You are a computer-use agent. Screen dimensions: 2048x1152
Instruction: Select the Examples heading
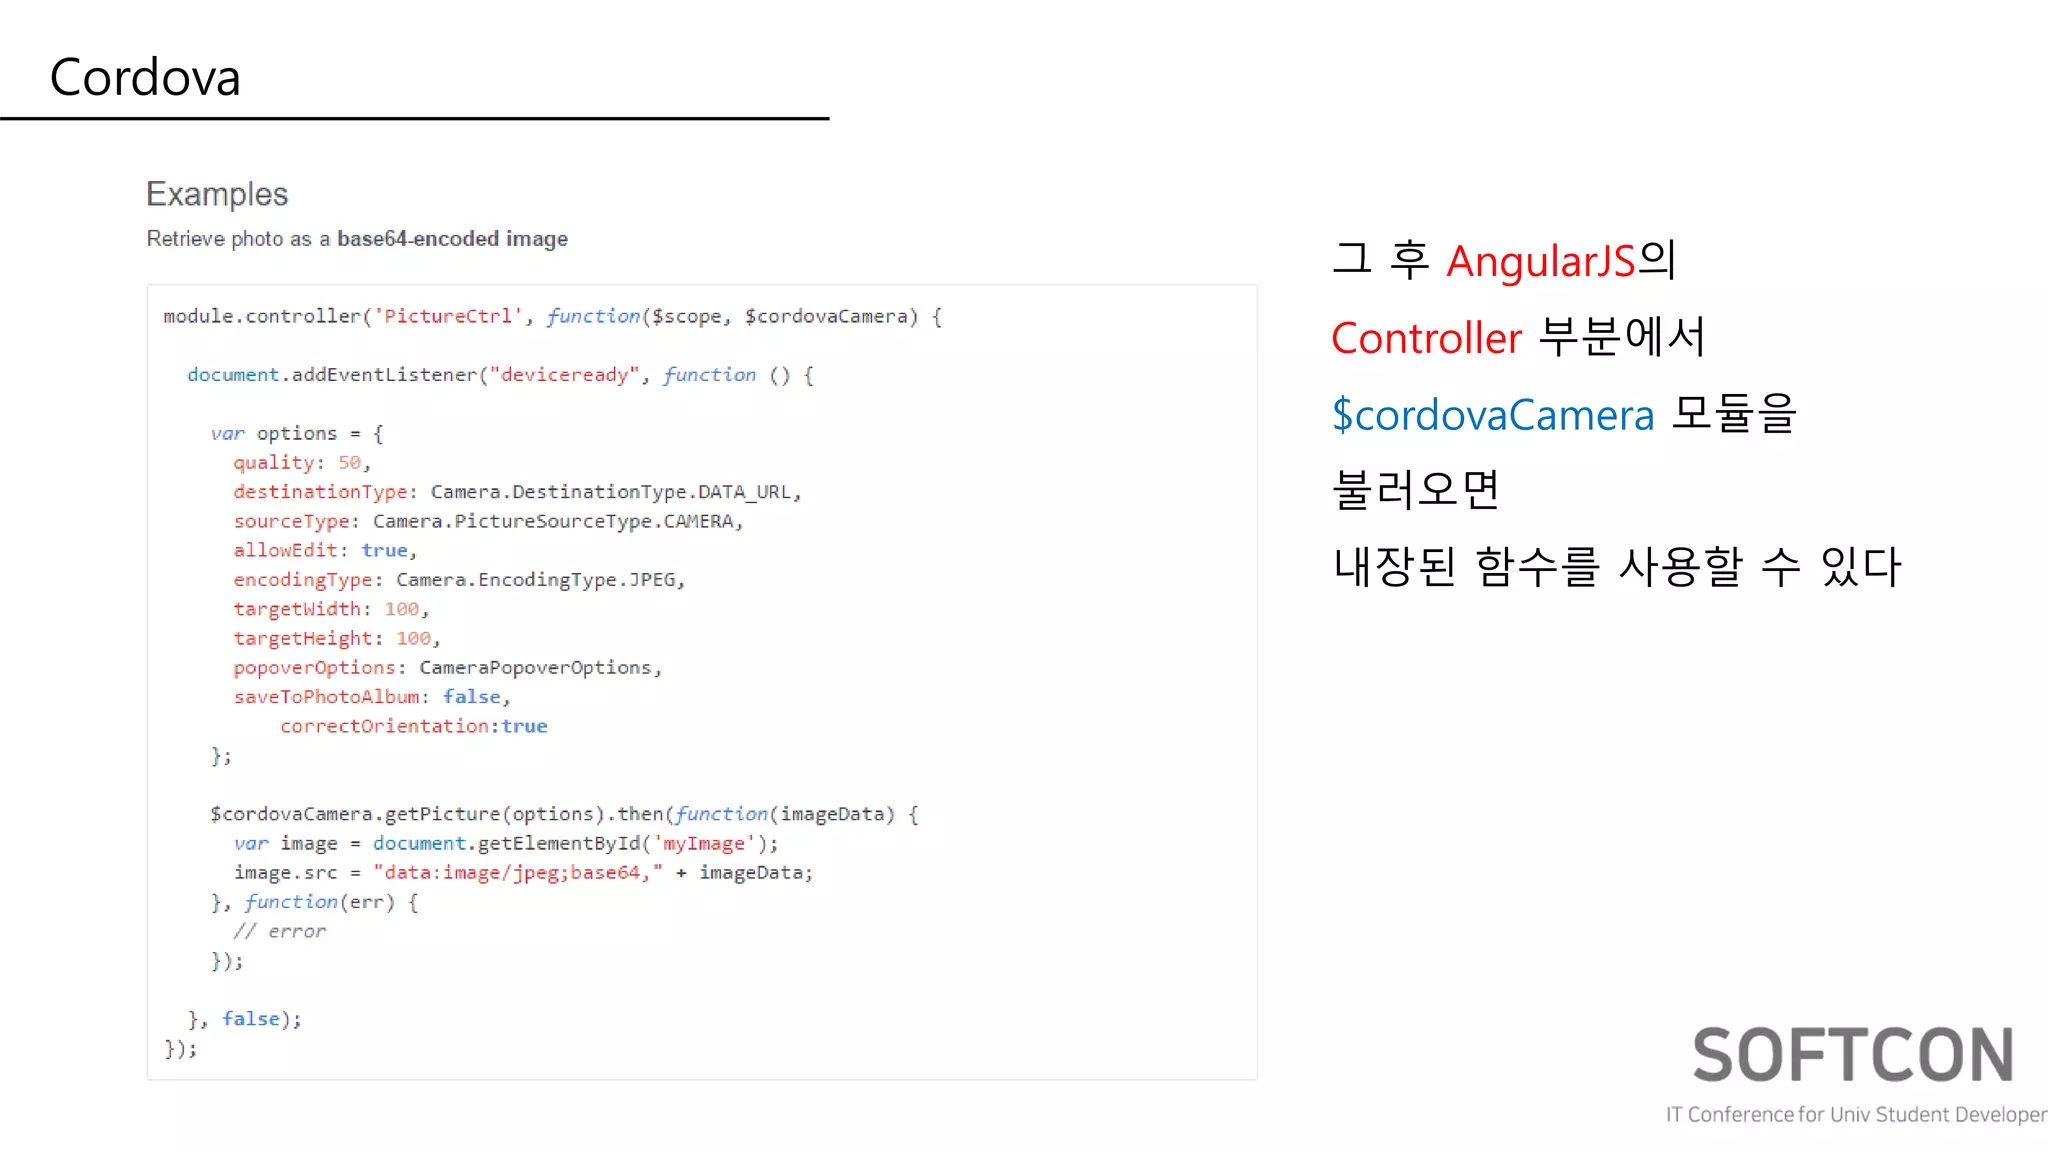click(217, 194)
